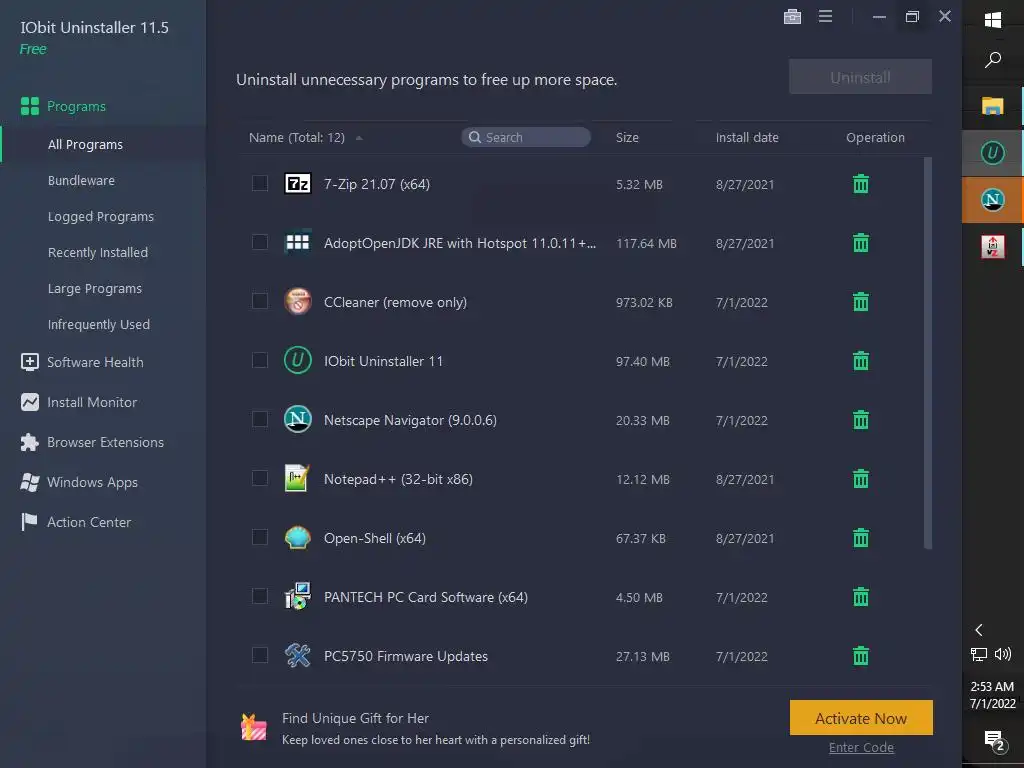Tick the CCleaner (remove only) checkbox
The image size is (1024, 768).
pyautogui.click(x=260, y=301)
